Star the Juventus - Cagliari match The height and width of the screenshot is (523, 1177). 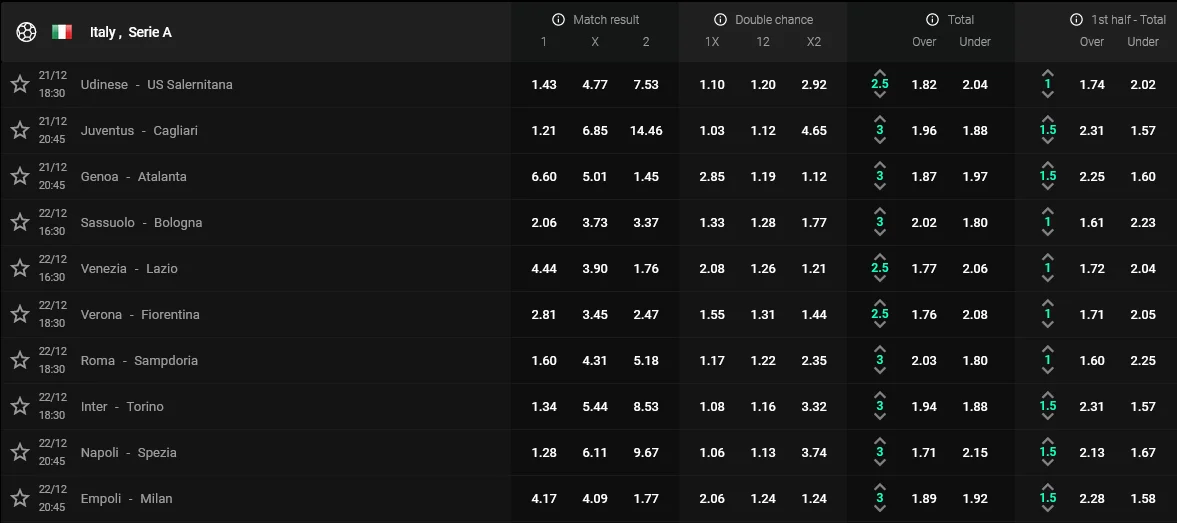(x=19, y=130)
